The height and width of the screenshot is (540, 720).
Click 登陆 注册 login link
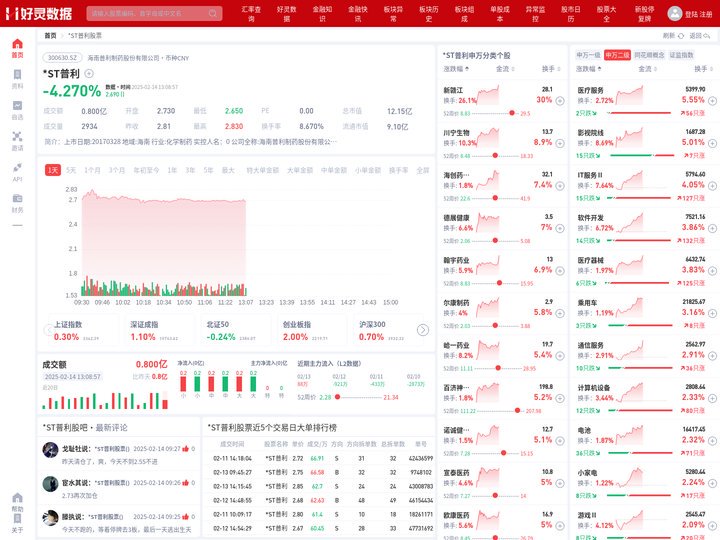[x=698, y=14]
